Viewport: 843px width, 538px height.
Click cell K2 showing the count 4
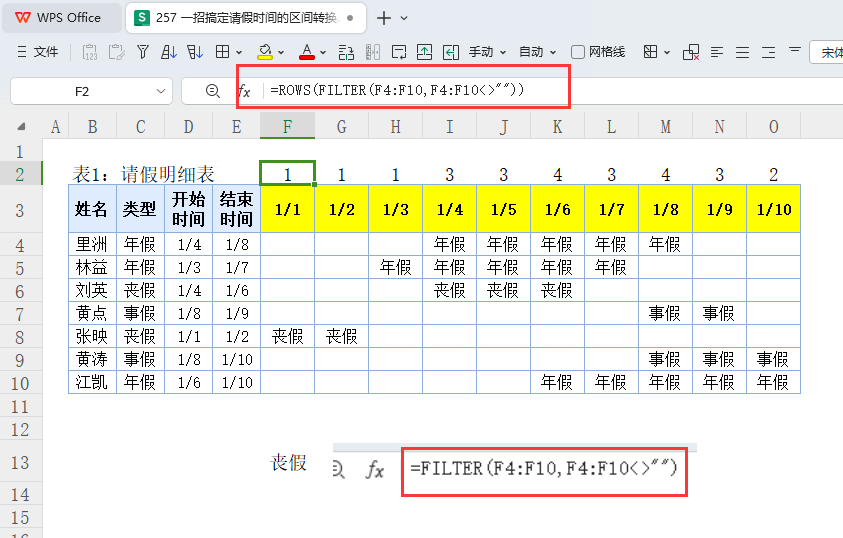tap(558, 174)
